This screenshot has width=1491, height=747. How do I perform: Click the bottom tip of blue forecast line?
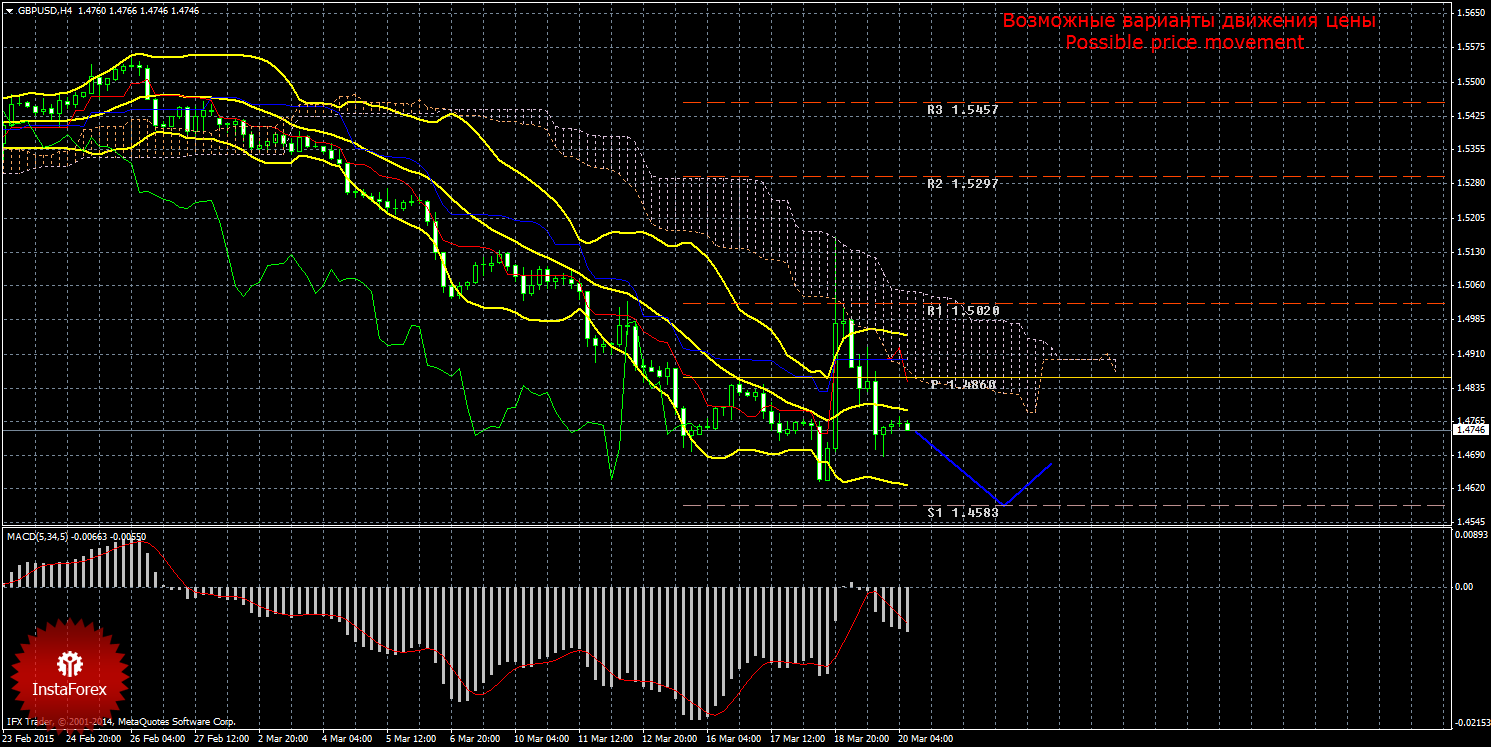[1001, 503]
